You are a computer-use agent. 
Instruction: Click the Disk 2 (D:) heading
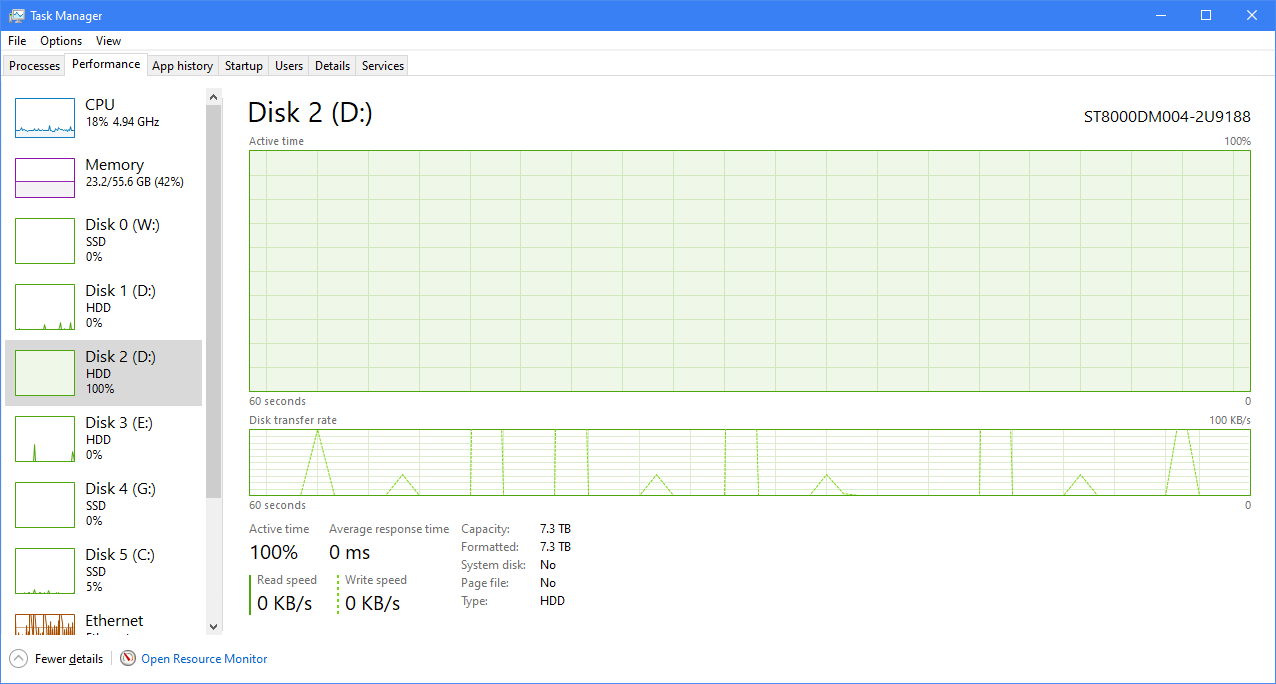(310, 112)
